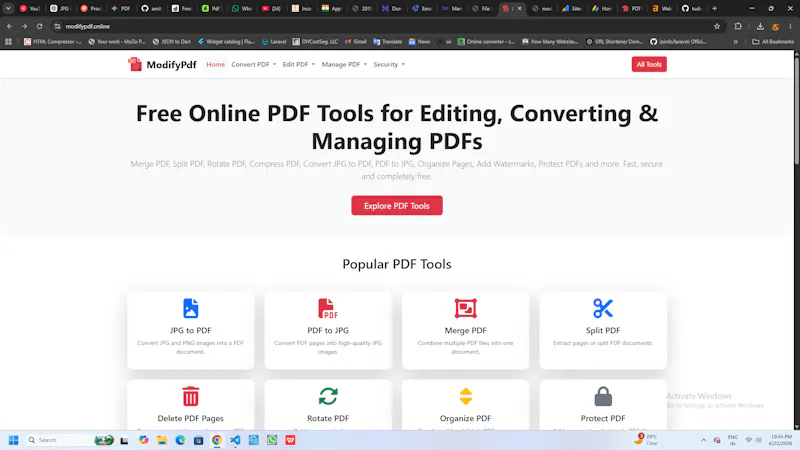The width and height of the screenshot is (800, 450).
Task: Expand the Convert PDF dropdown
Action: tap(254, 64)
